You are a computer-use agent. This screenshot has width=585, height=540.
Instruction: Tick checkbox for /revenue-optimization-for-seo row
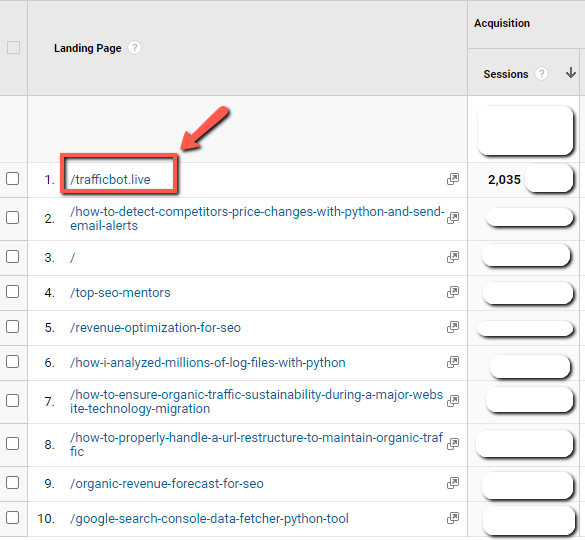12,327
